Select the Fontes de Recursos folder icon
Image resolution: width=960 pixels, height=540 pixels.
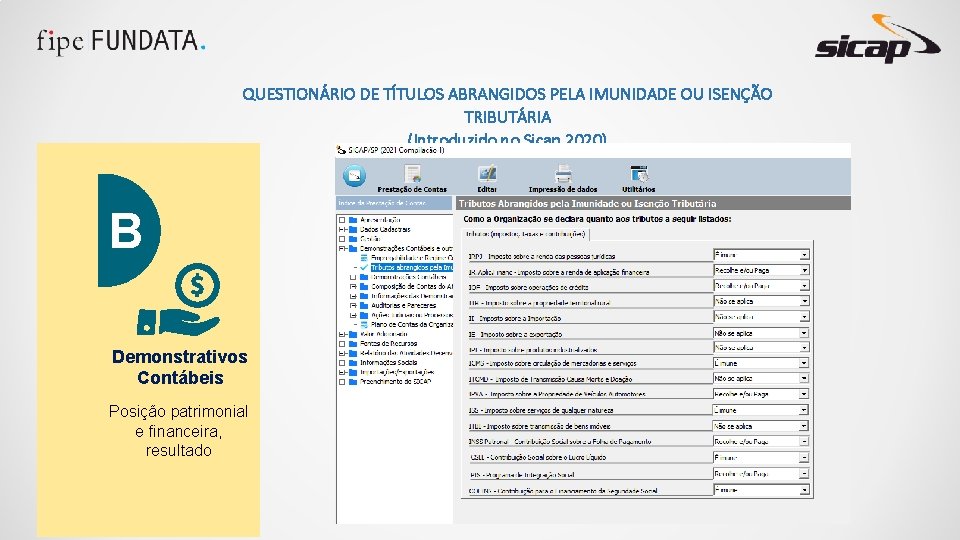click(x=353, y=344)
